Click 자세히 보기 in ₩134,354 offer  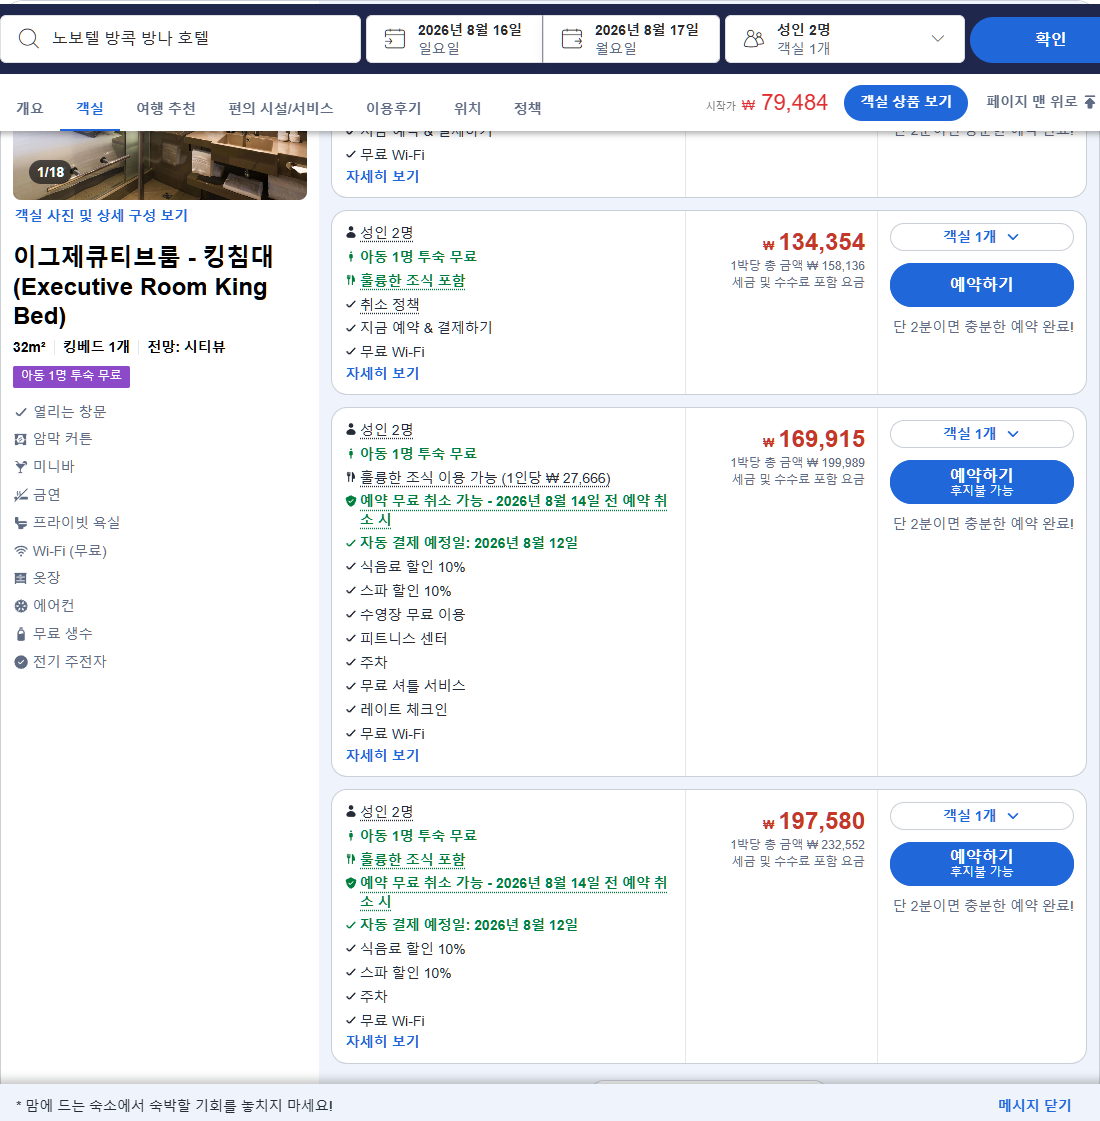(382, 373)
